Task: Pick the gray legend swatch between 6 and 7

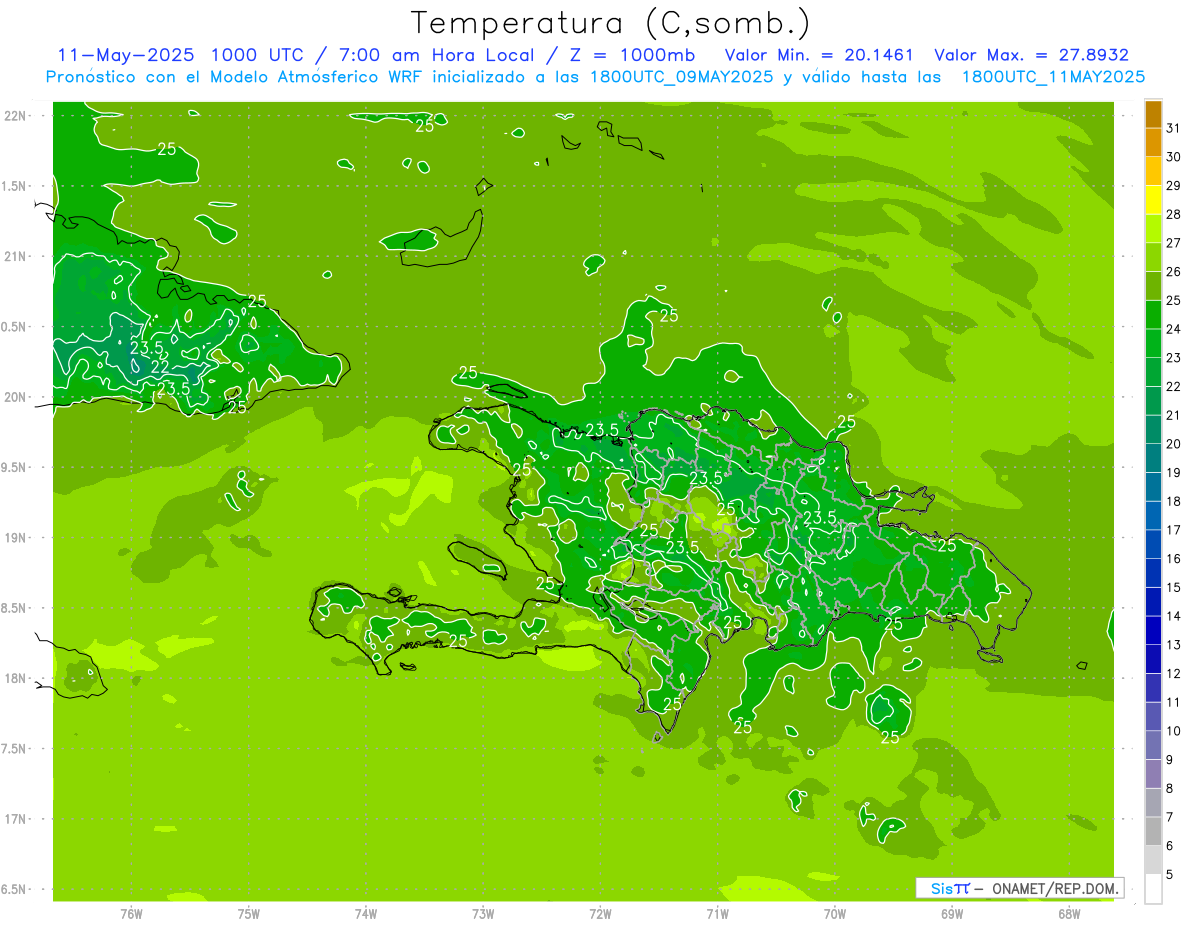Action: coord(1153,831)
